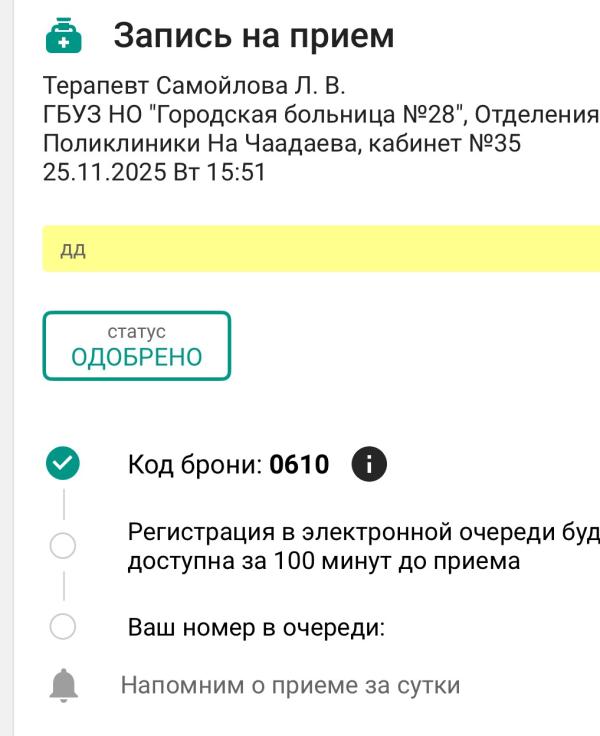Viewport: 600px width, 736px height.
Task: Click the green completed checkmark icon
Action: [63, 463]
